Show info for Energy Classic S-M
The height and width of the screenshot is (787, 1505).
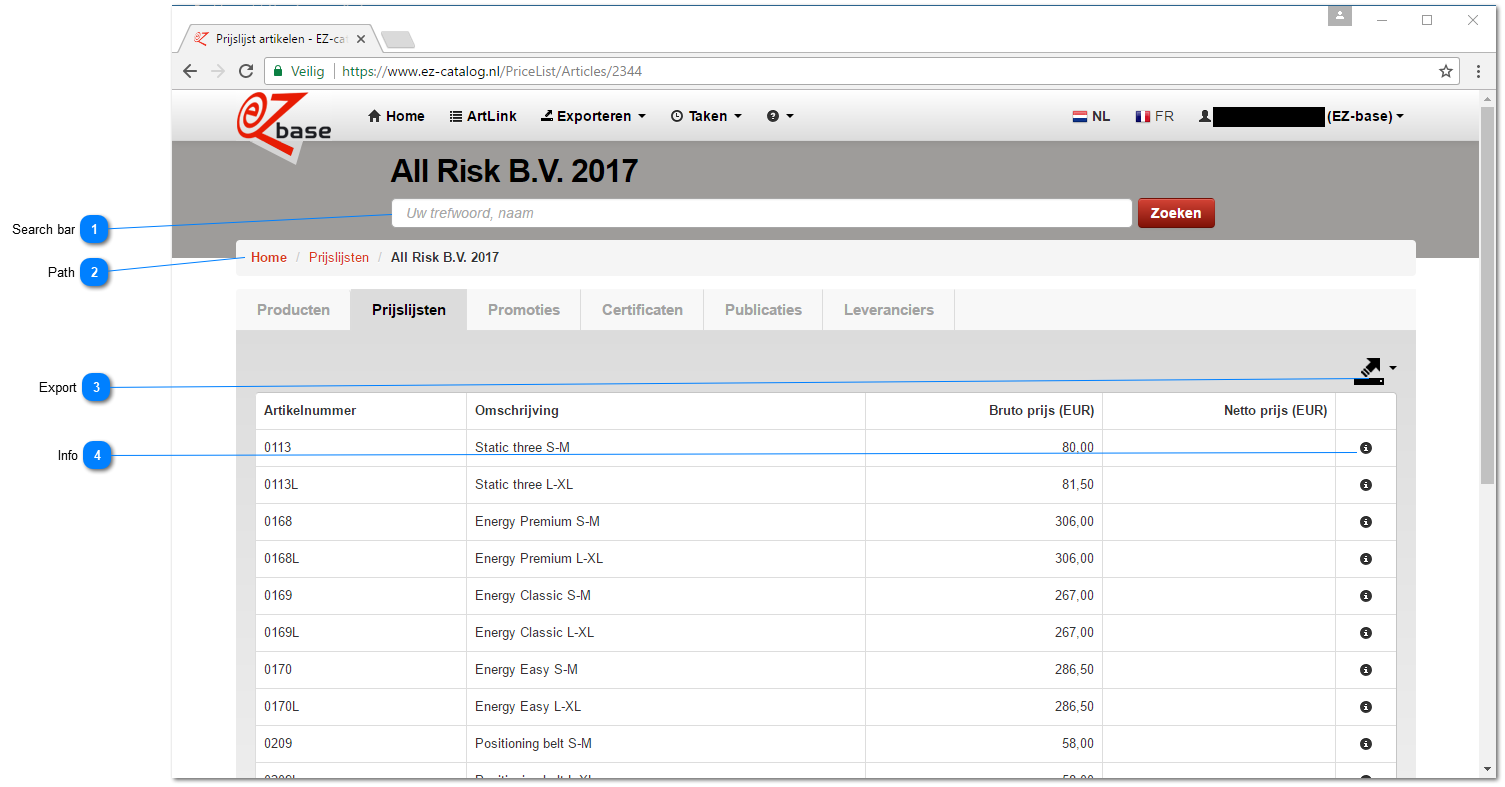[1365, 596]
